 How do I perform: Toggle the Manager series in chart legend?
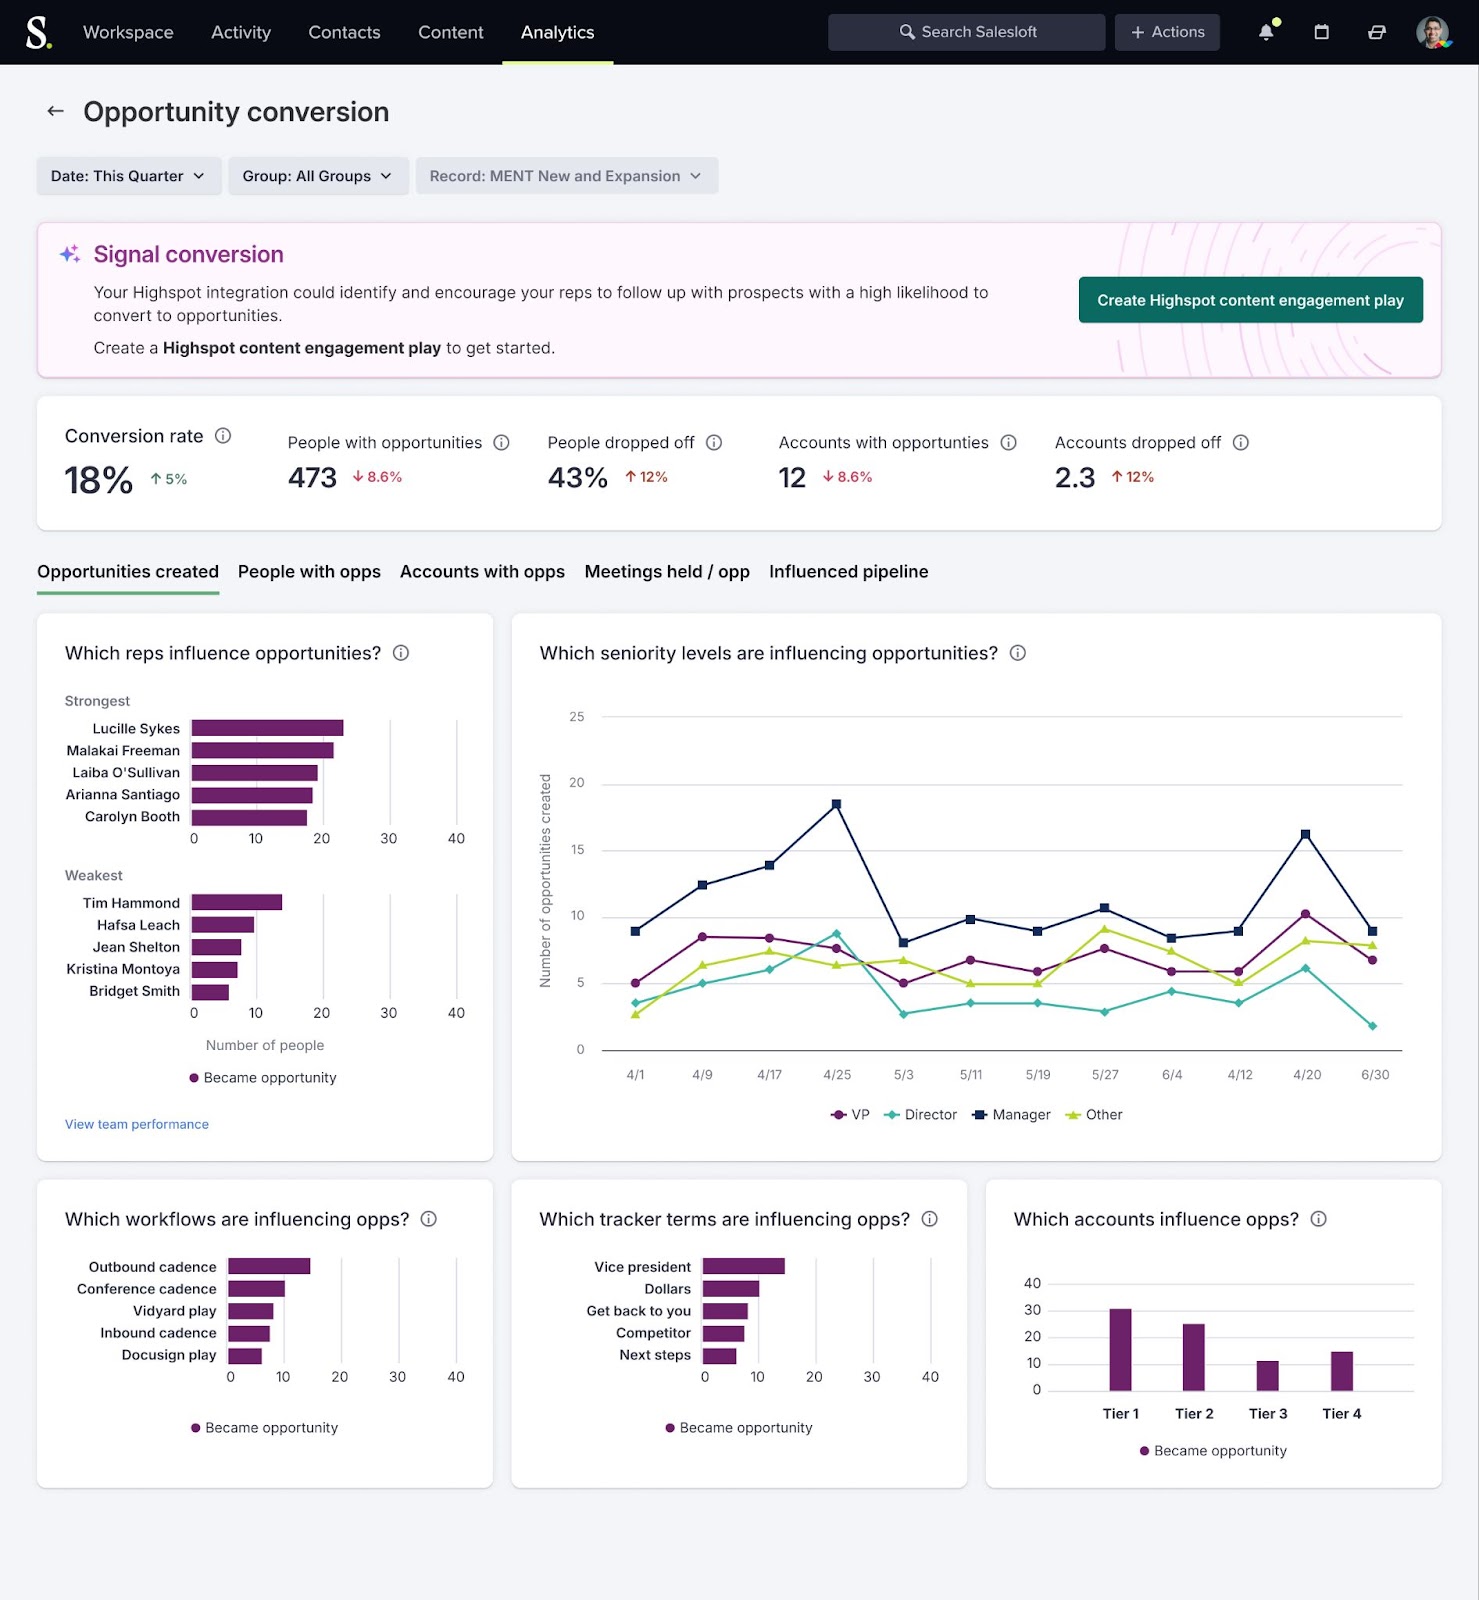pos(1011,1115)
